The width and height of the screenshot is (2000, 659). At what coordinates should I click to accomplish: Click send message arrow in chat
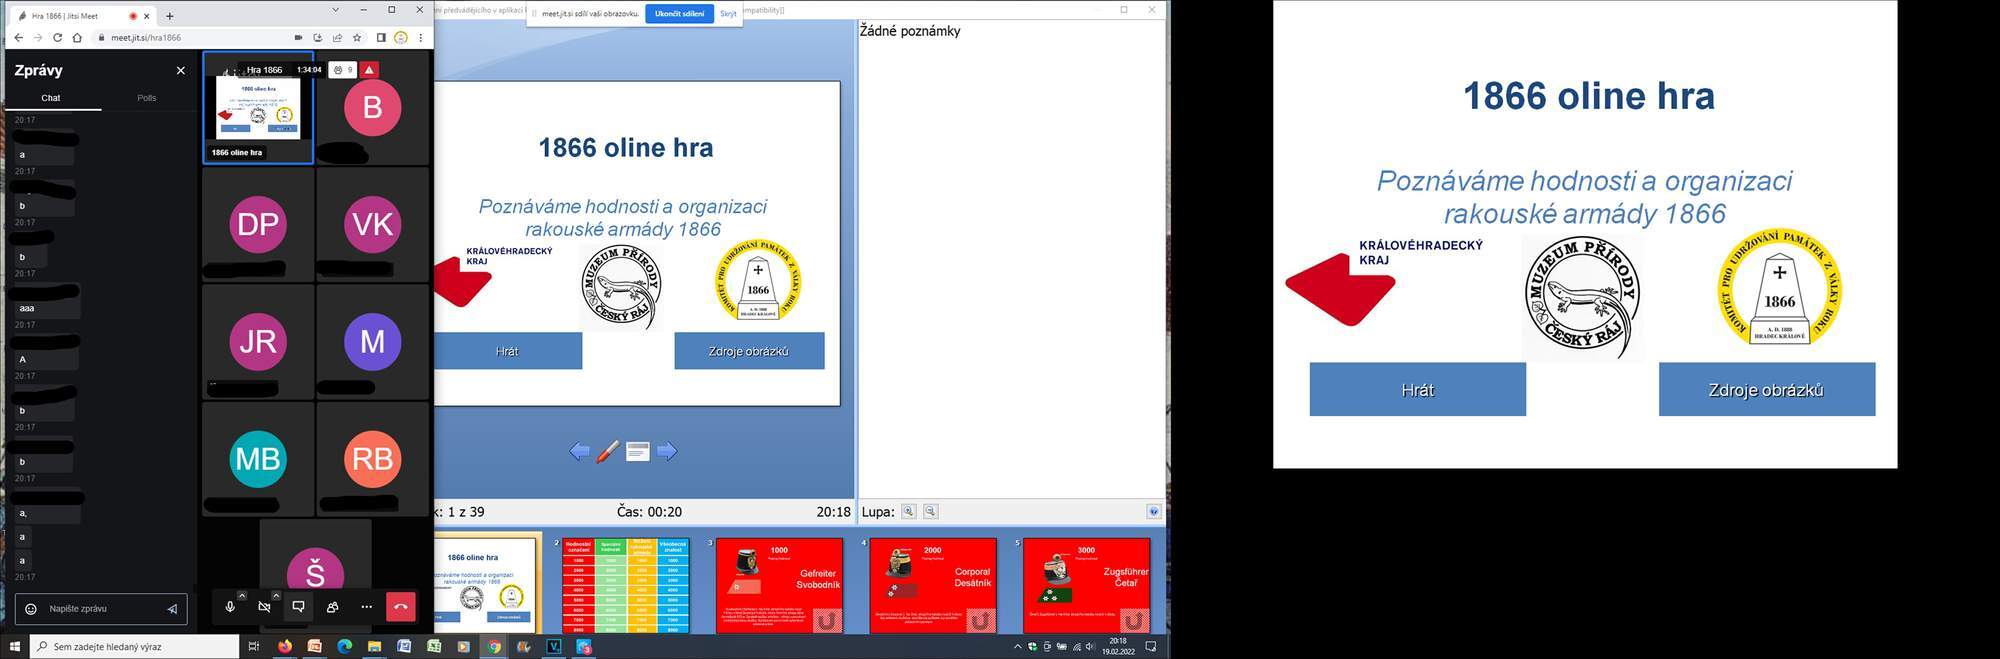pyautogui.click(x=172, y=609)
